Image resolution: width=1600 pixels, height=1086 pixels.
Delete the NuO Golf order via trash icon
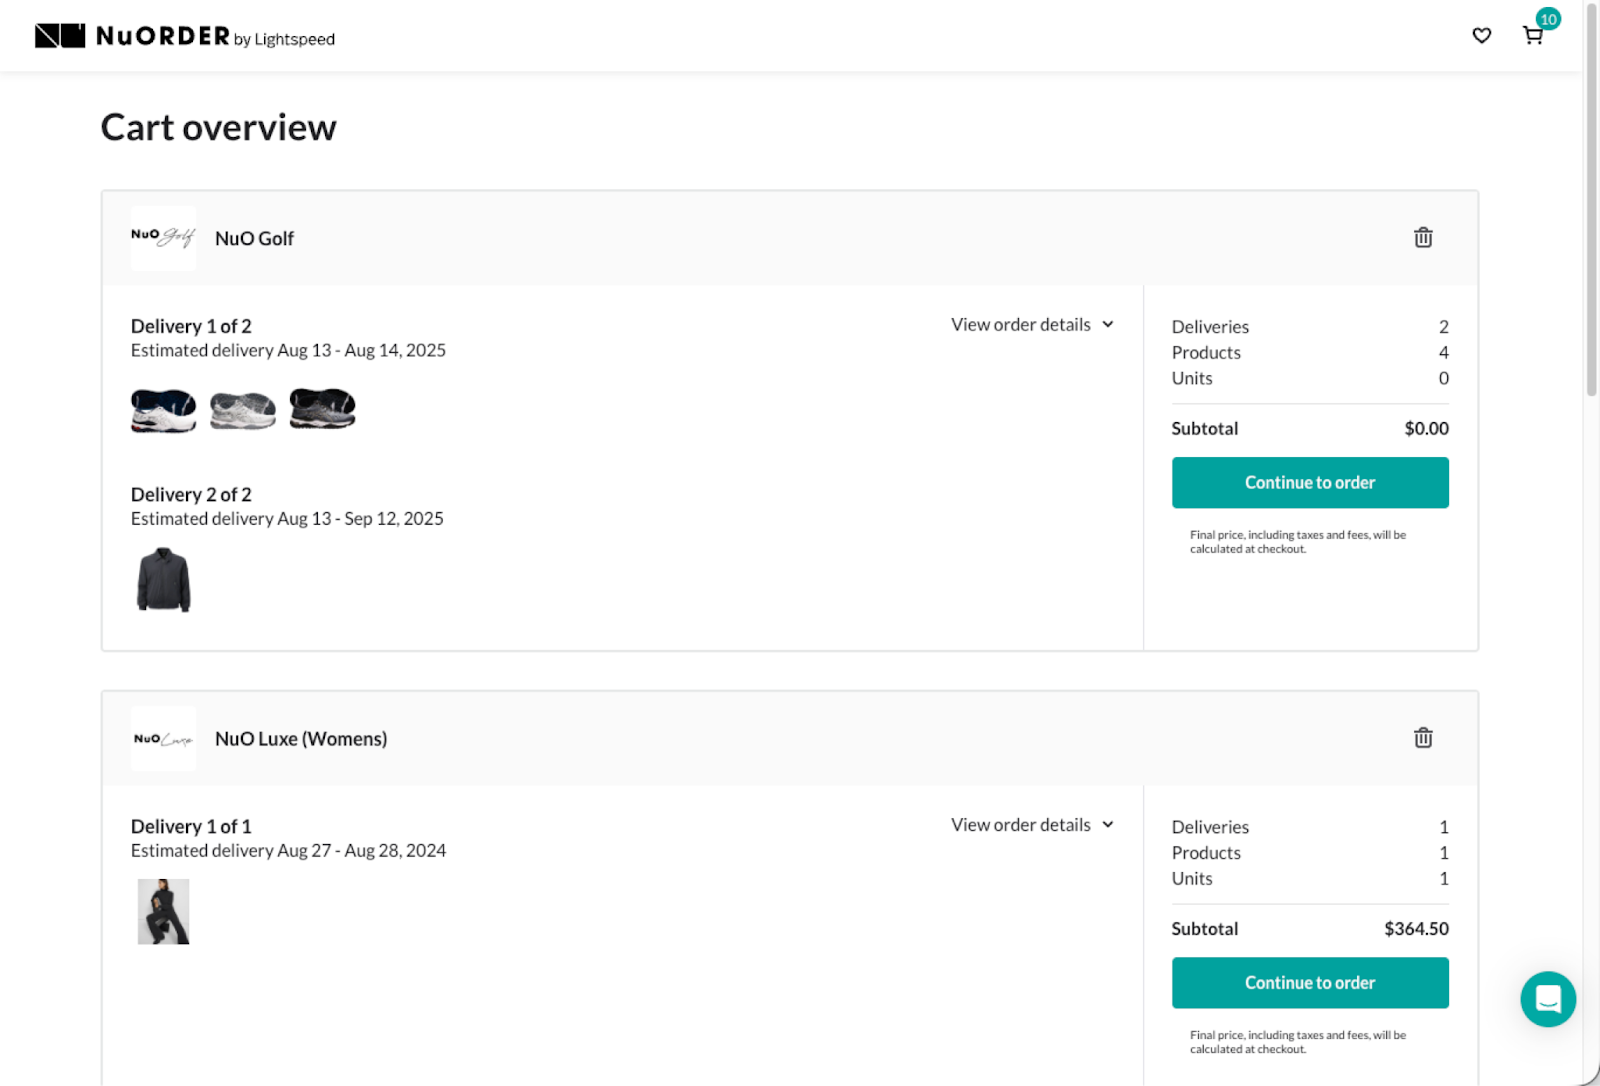pyautogui.click(x=1423, y=238)
